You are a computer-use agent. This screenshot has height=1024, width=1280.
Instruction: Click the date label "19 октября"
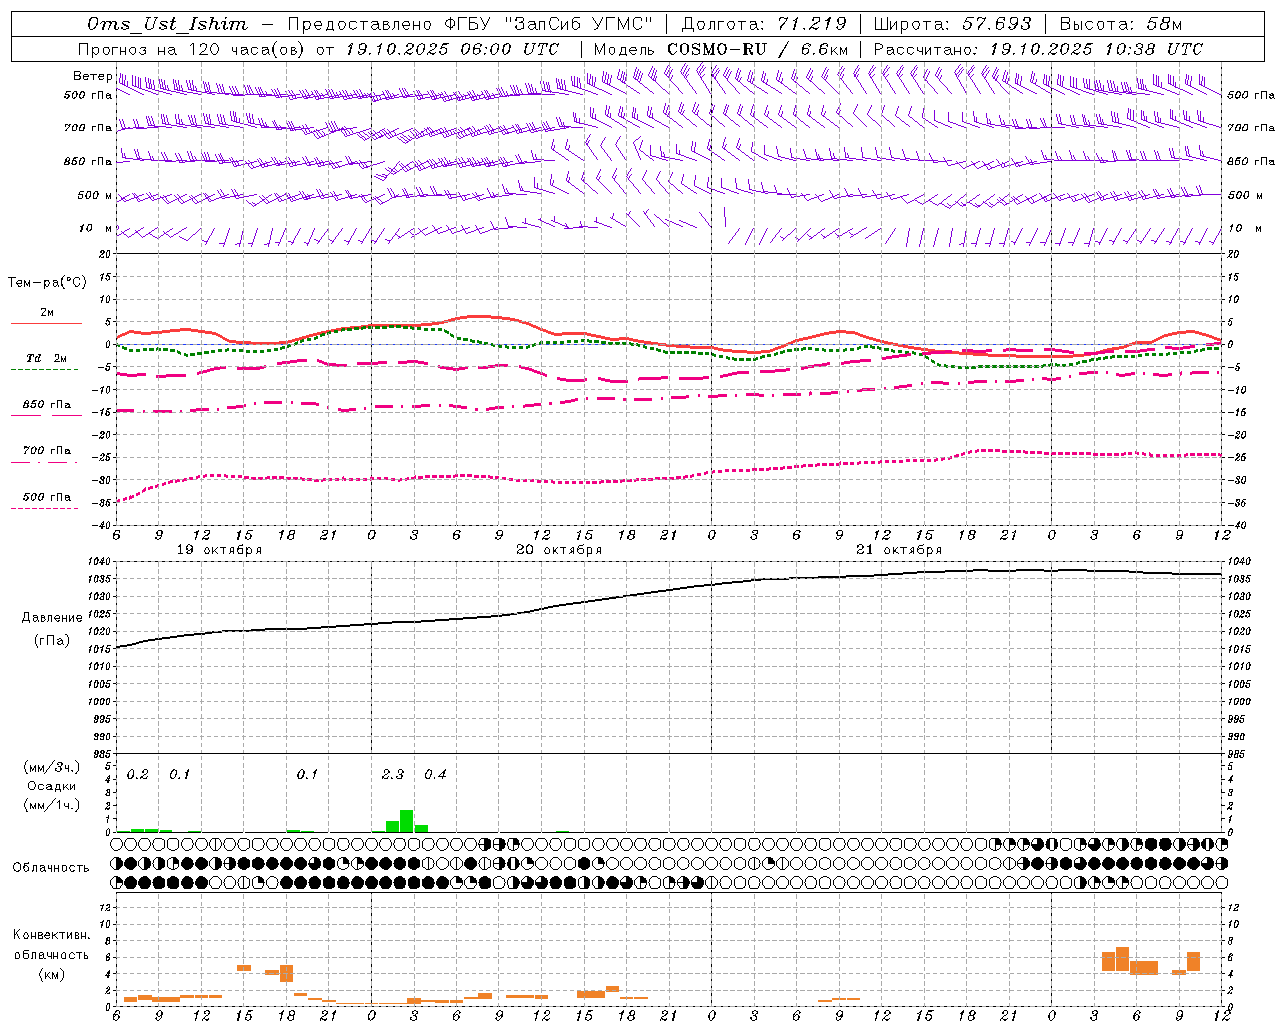pyautogui.click(x=219, y=550)
